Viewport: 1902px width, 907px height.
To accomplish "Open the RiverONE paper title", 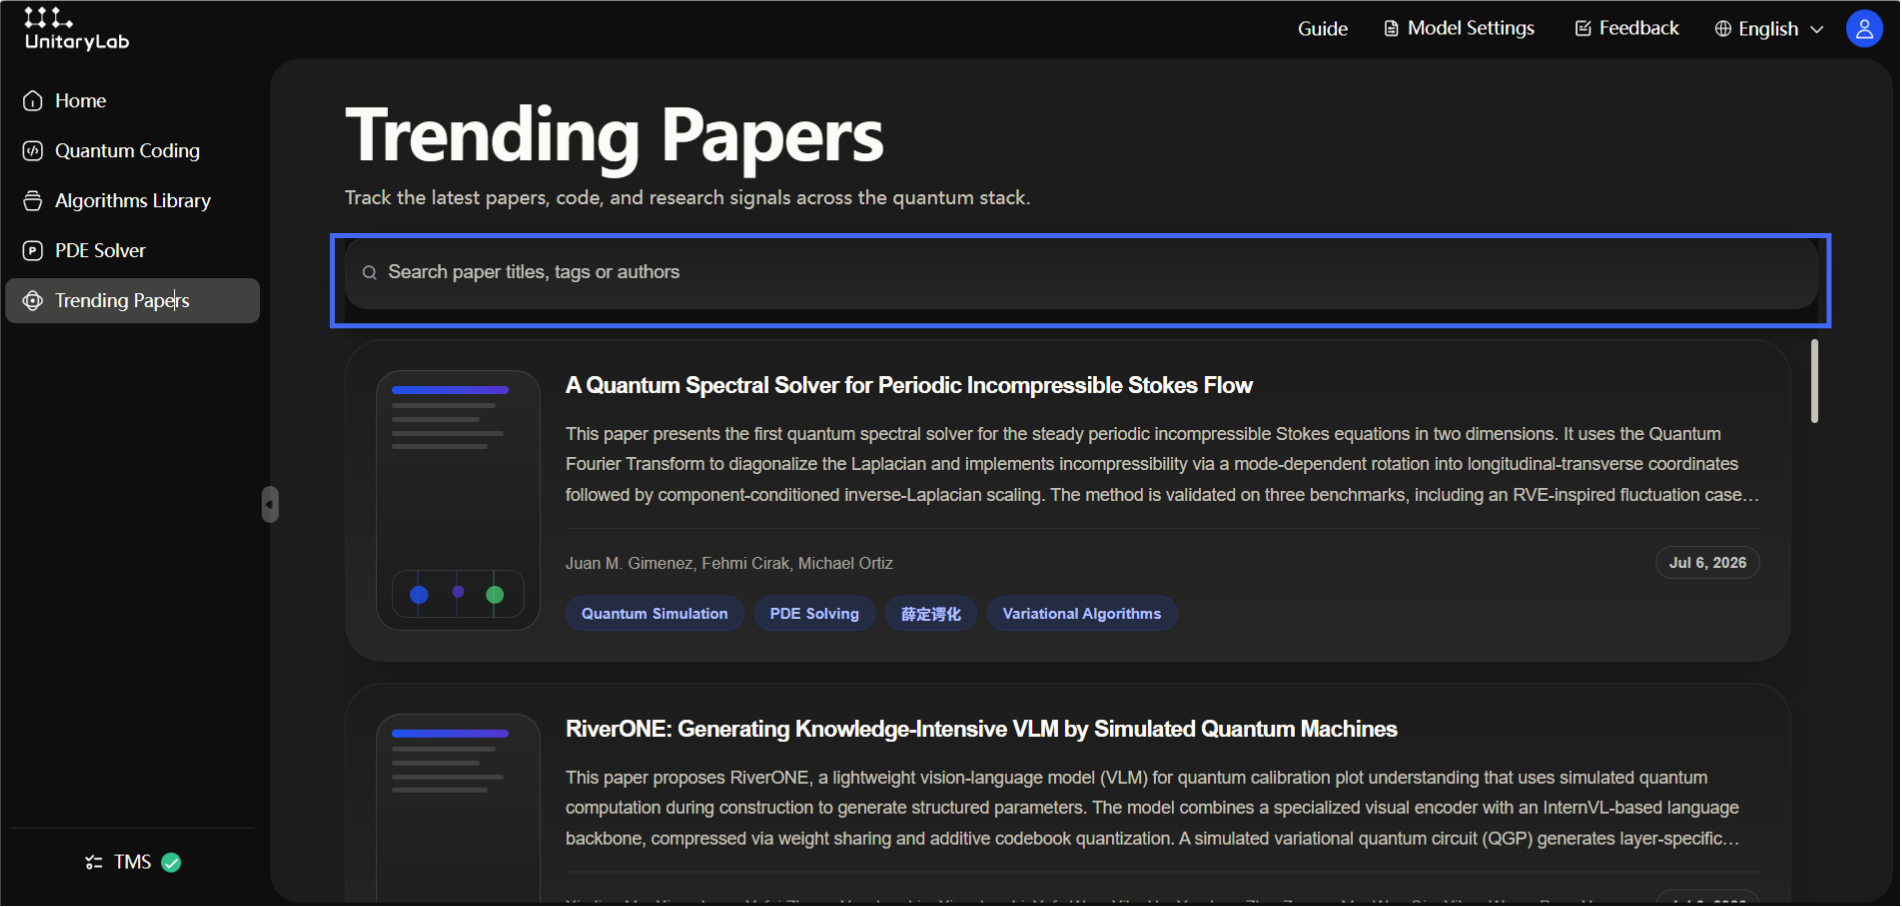I will coord(981,729).
